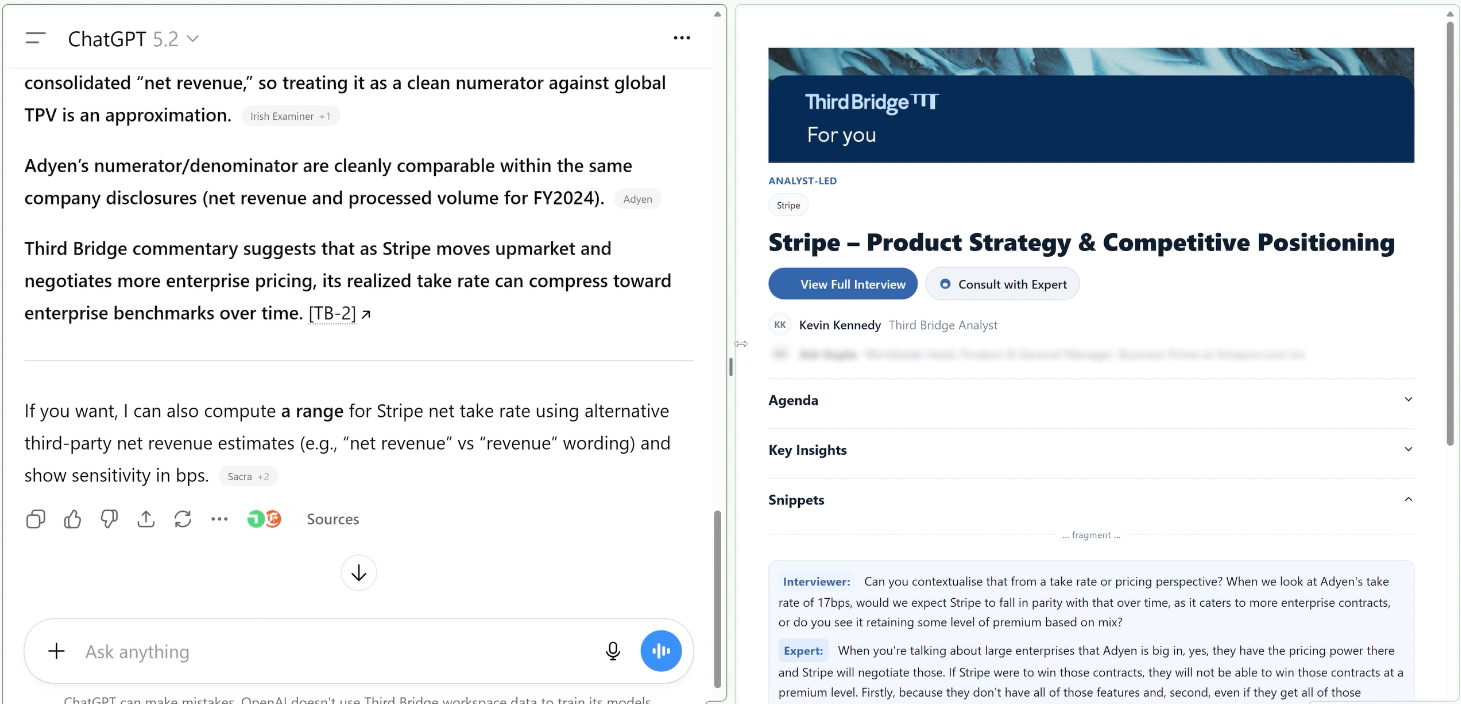Jump to bottom with the down-arrow button
1461x704 pixels.
click(x=359, y=573)
